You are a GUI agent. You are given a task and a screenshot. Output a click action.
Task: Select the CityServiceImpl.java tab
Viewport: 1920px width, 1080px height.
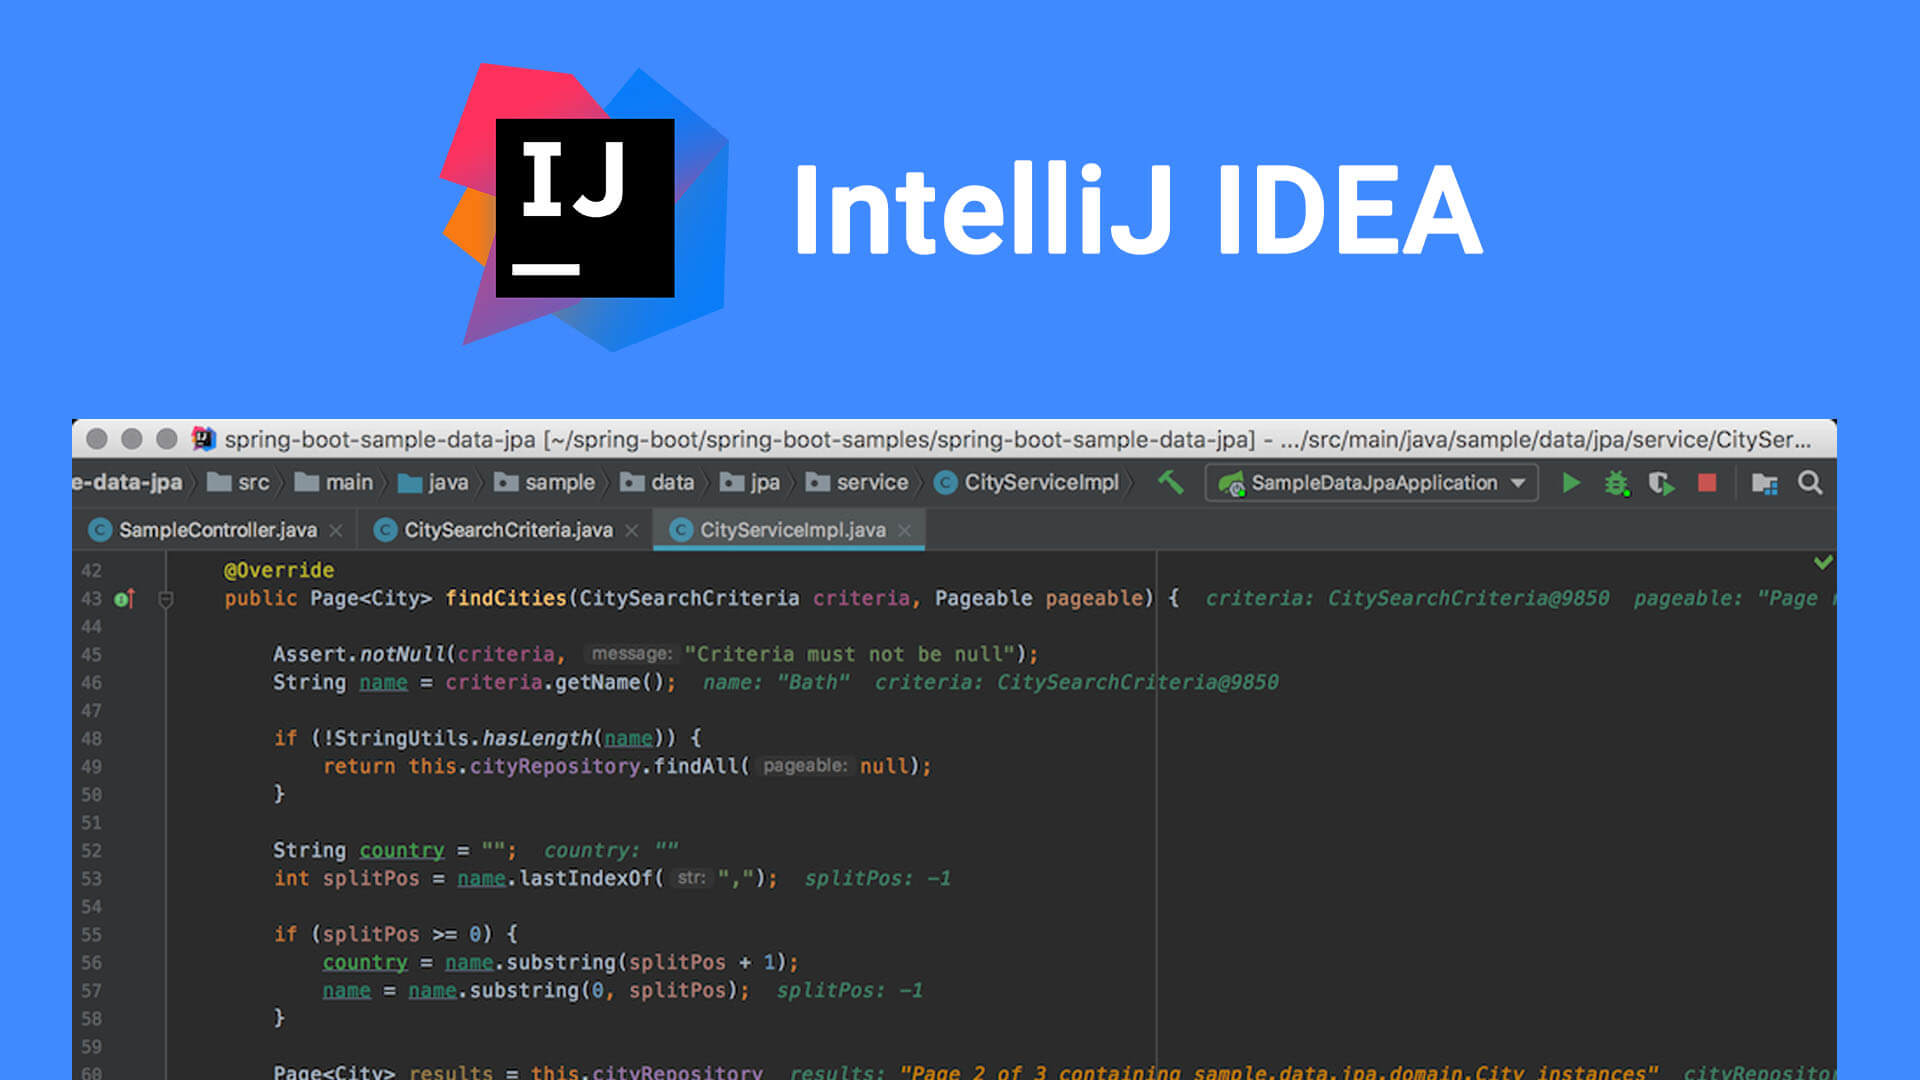[x=785, y=530]
